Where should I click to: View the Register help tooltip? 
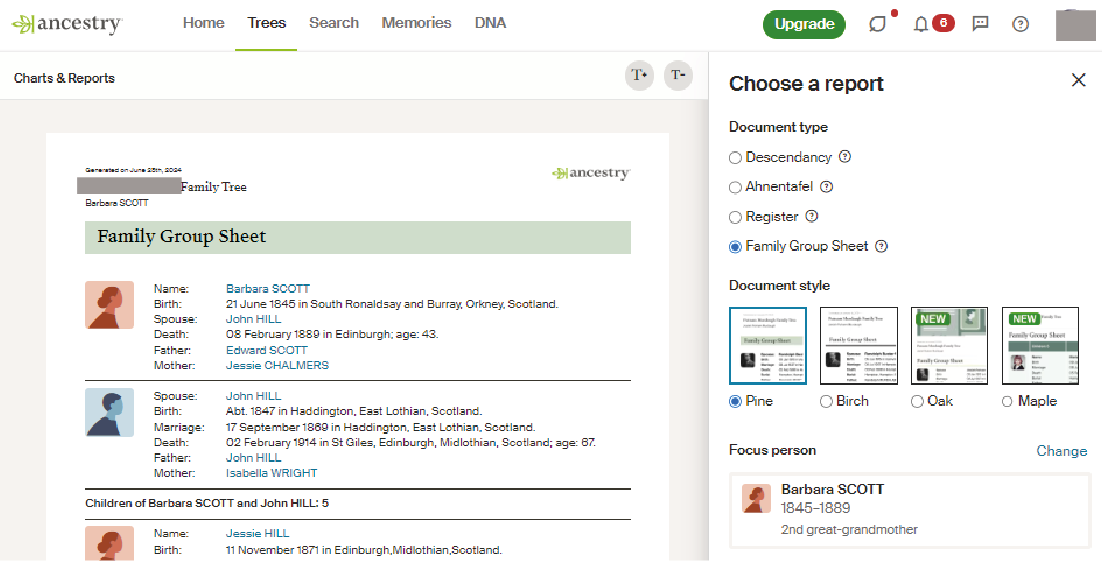(x=809, y=216)
